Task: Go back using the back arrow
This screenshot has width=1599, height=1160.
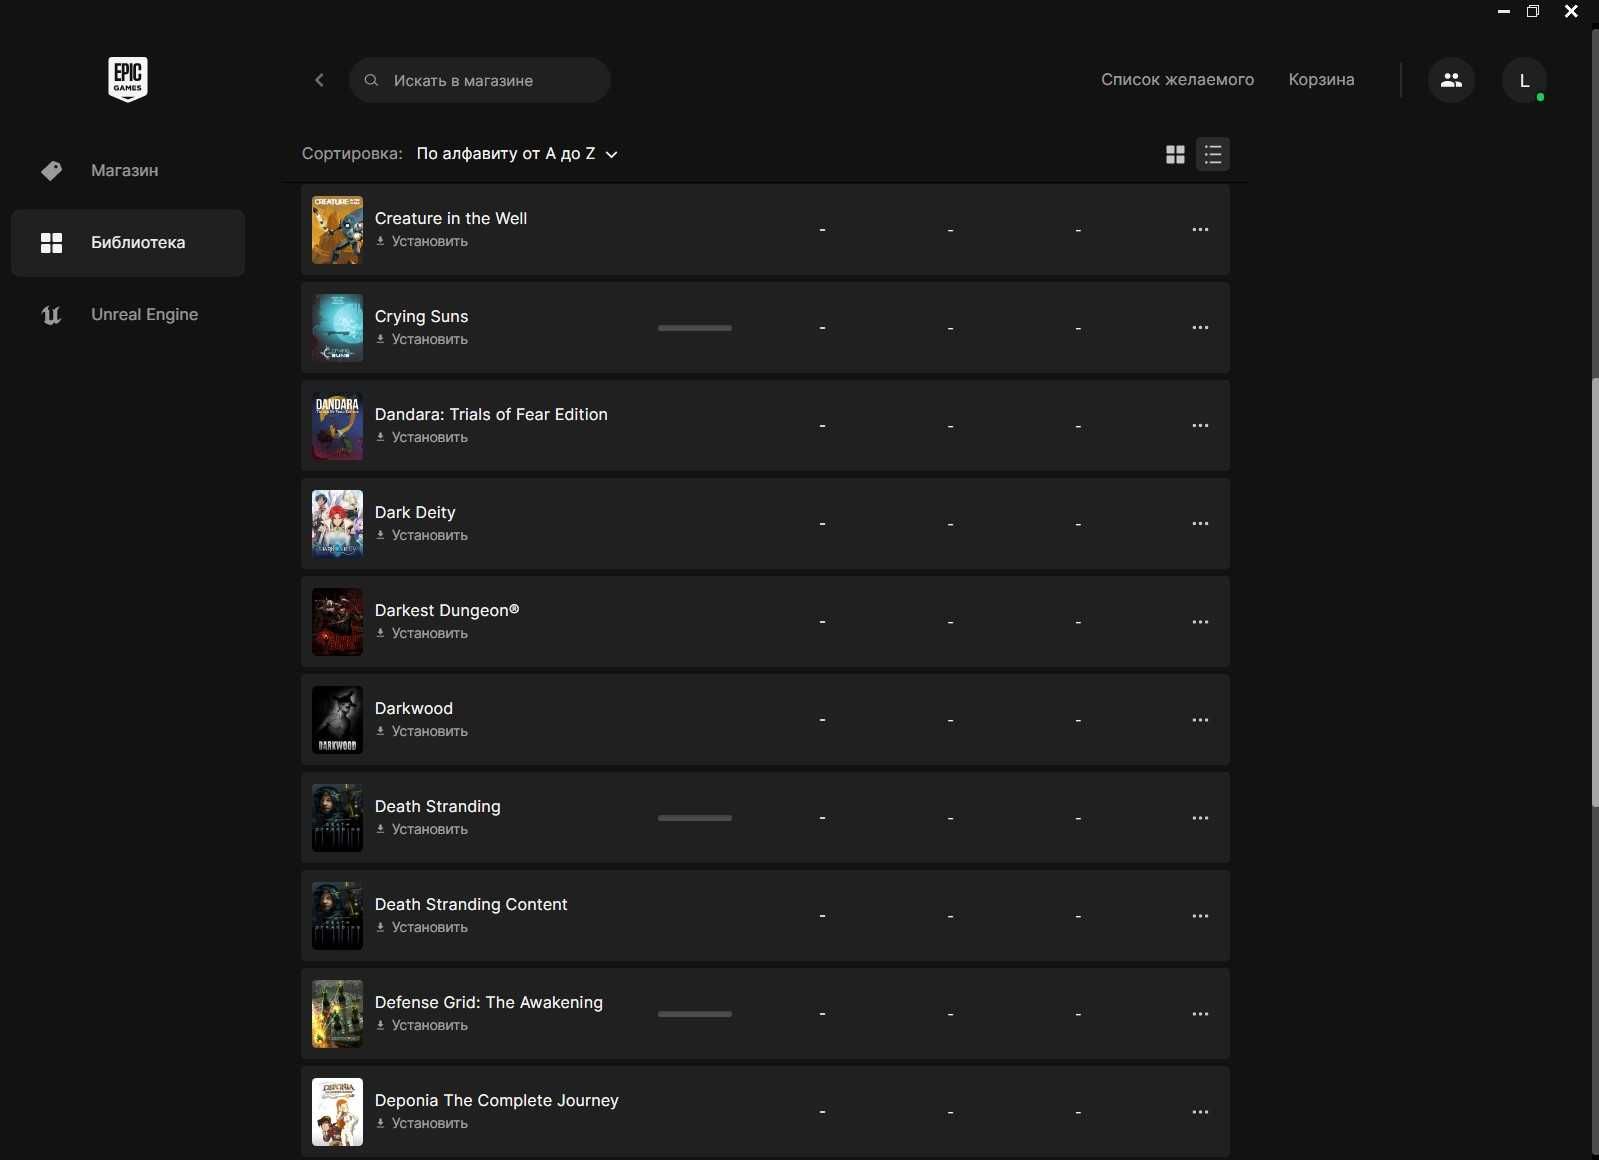Action: click(319, 80)
